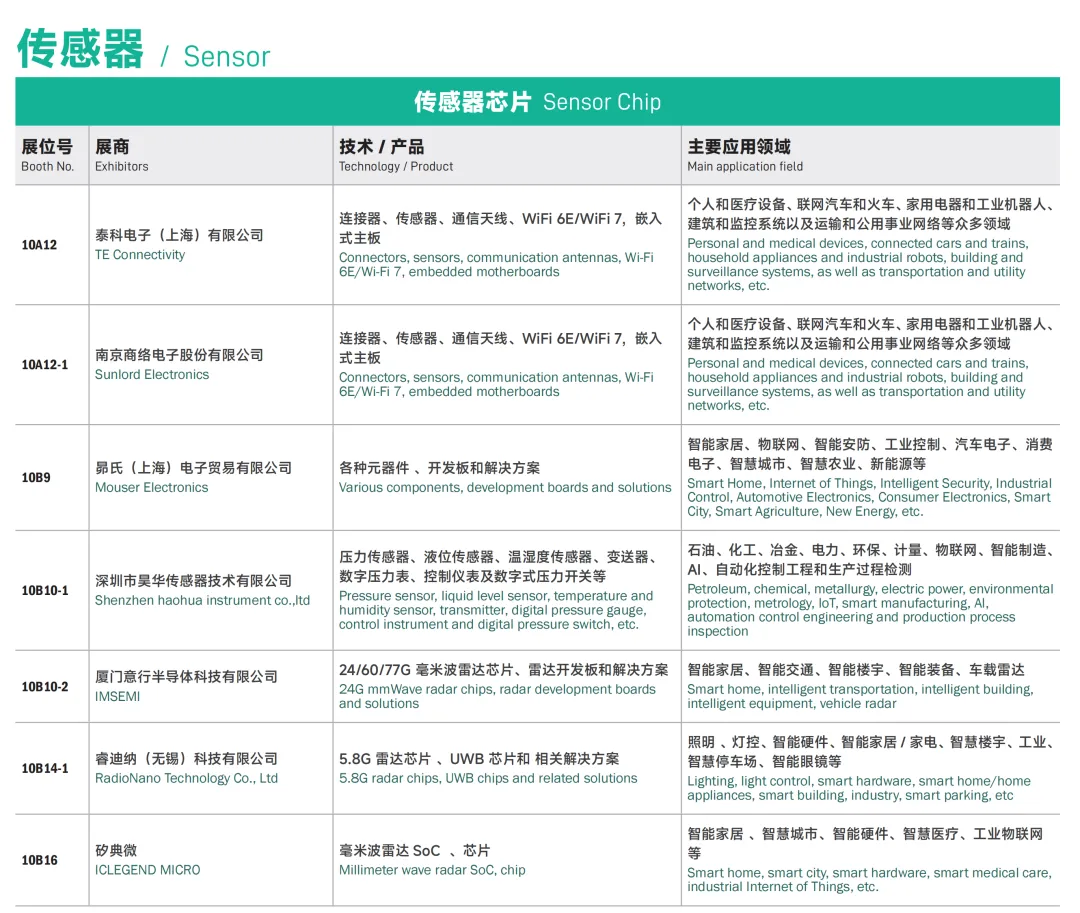The width and height of the screenshot is (1080, 913).
Task: Click 毫米波雷达 SoC、芯片 product text
Action: pos(415,850)
